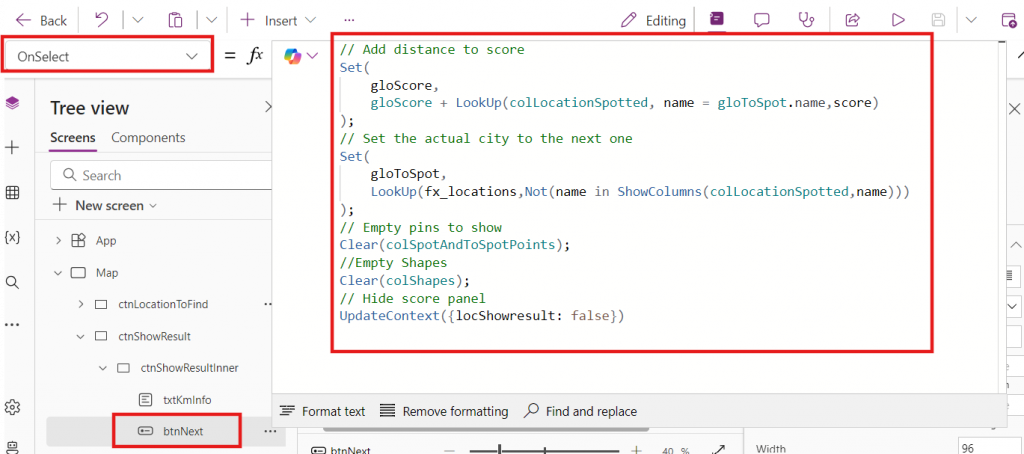This screenshot has width=1024, height=454.
Task: Open the Variables {x} icon
Action: tap(12, 237)
